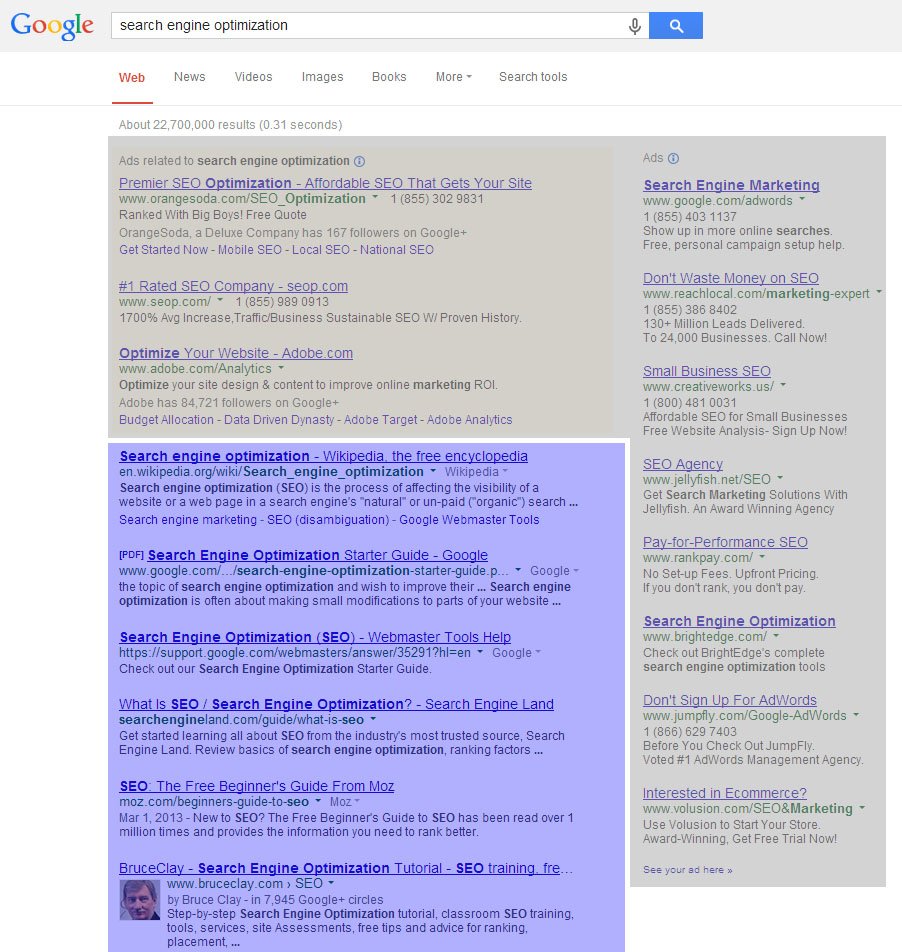Open the Videos tab

pos(253,77)
